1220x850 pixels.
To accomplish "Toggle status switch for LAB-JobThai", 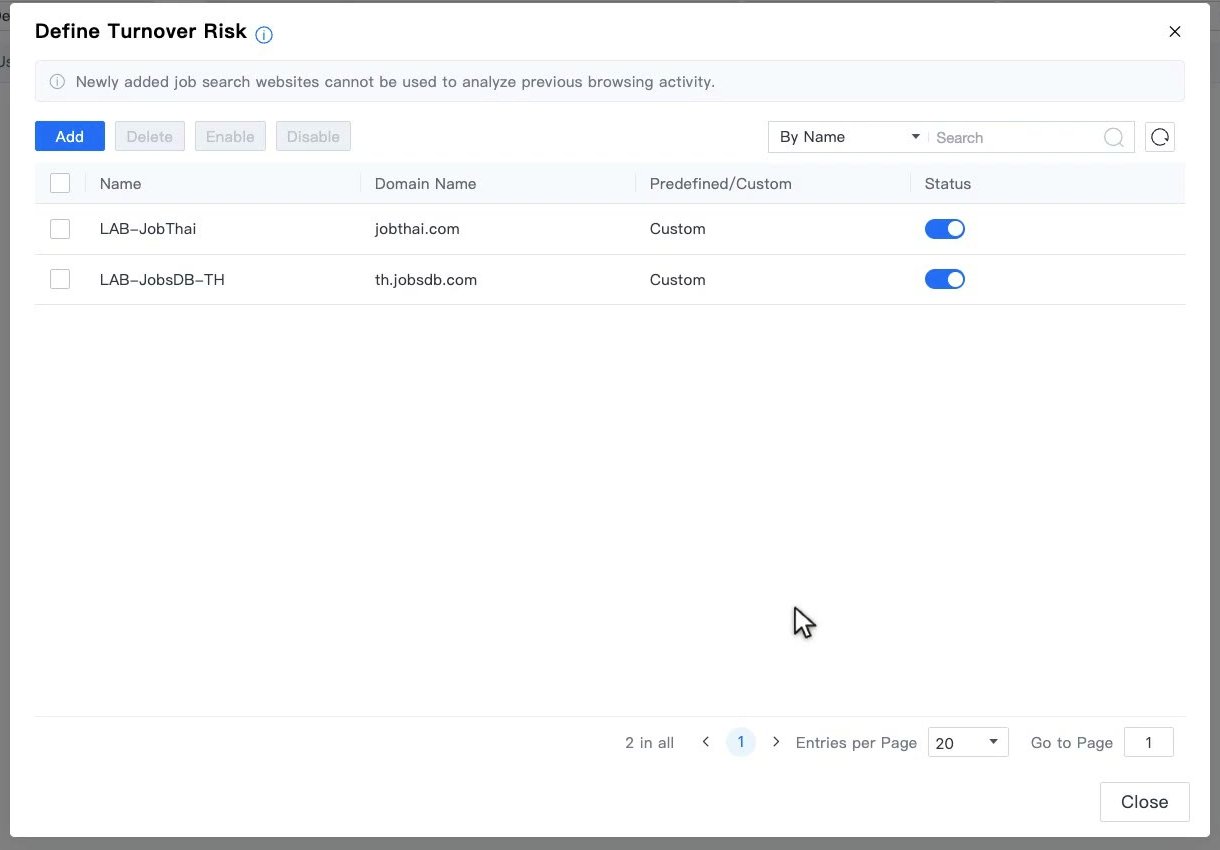I will 945,229.
